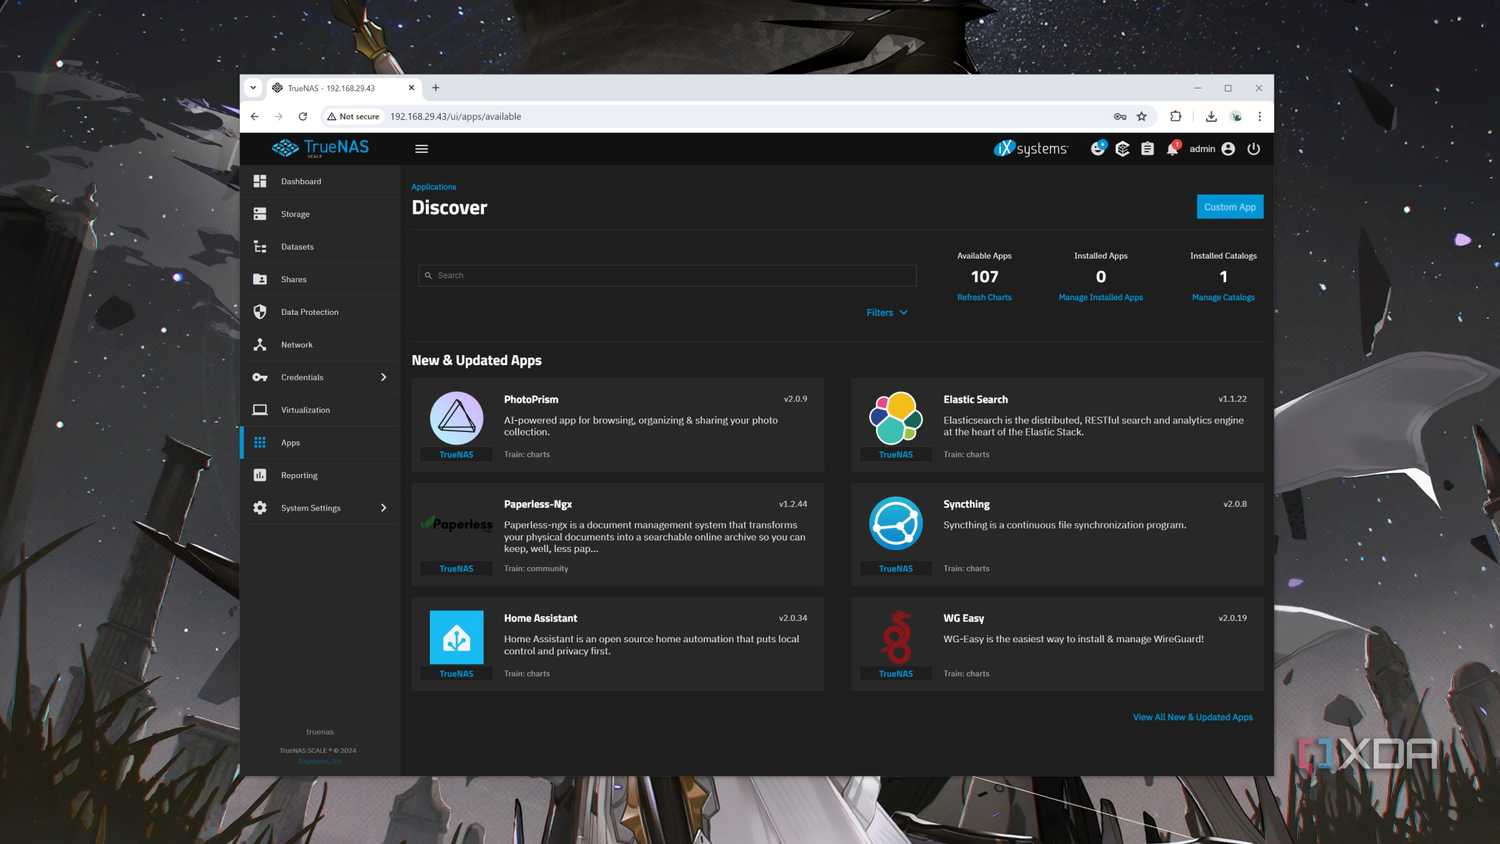The height and width of the screenshot is (844, 1500).
Task: Switch to the TrueNAS browser tab
Action: pos(343,88)
